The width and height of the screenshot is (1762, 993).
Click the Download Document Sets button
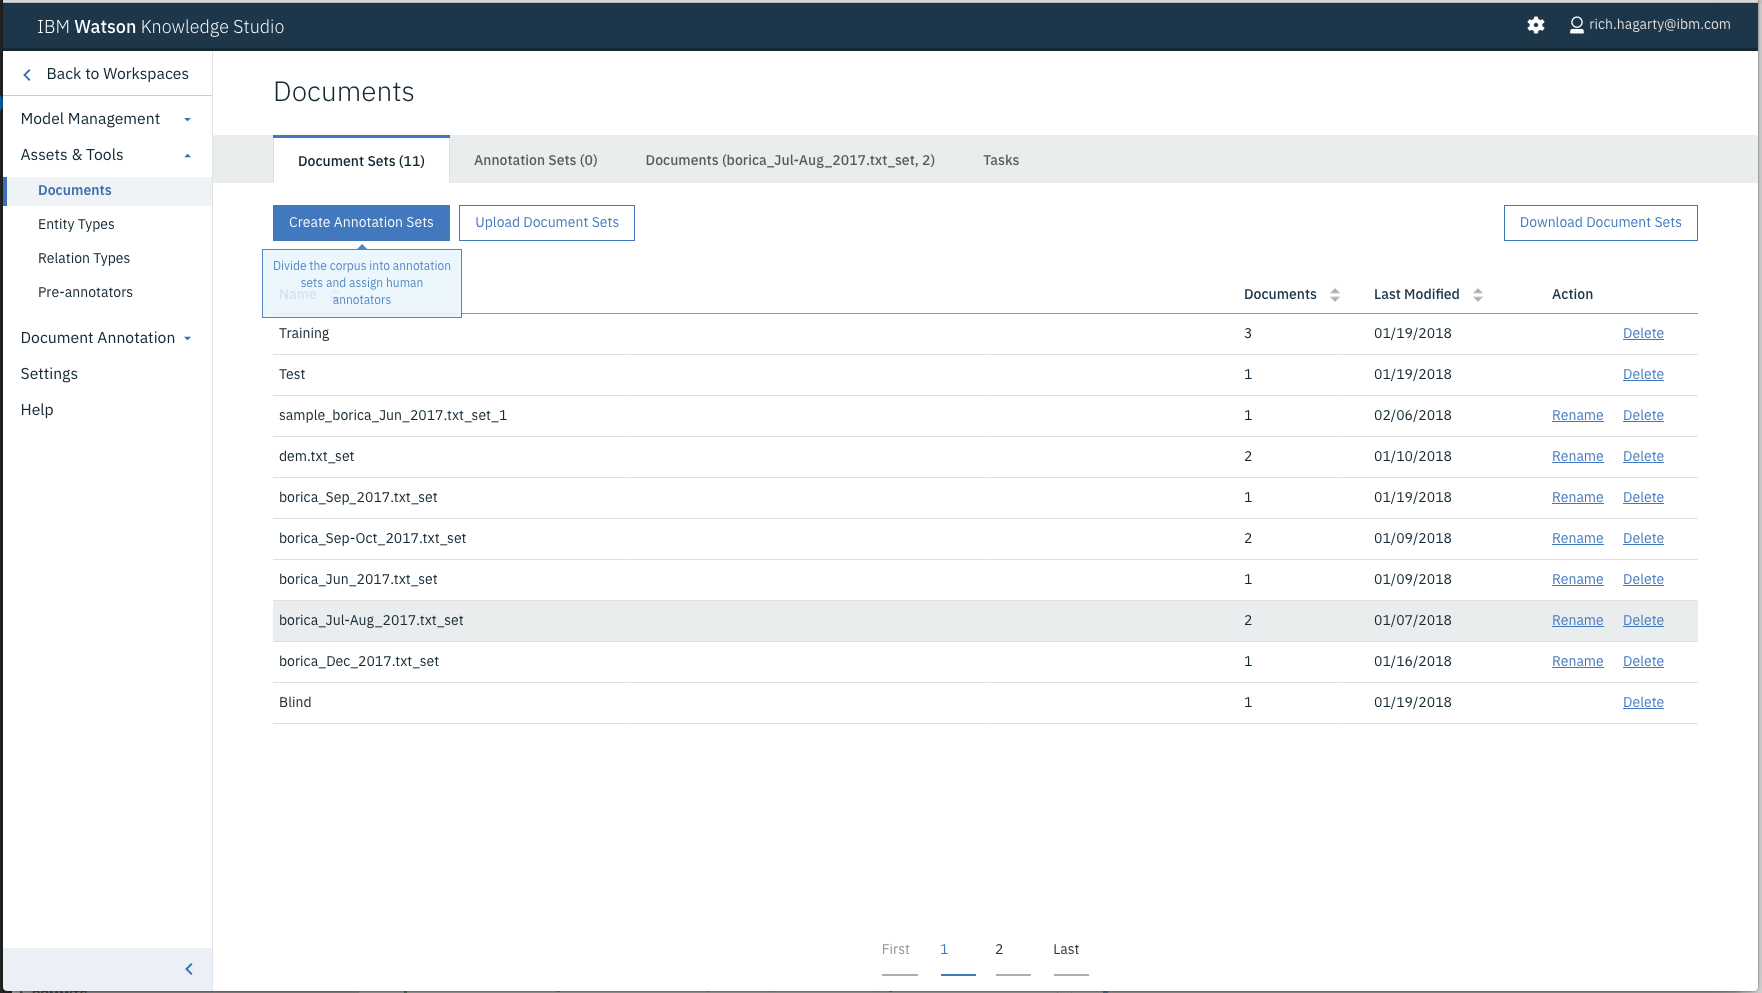point(1600,223)
